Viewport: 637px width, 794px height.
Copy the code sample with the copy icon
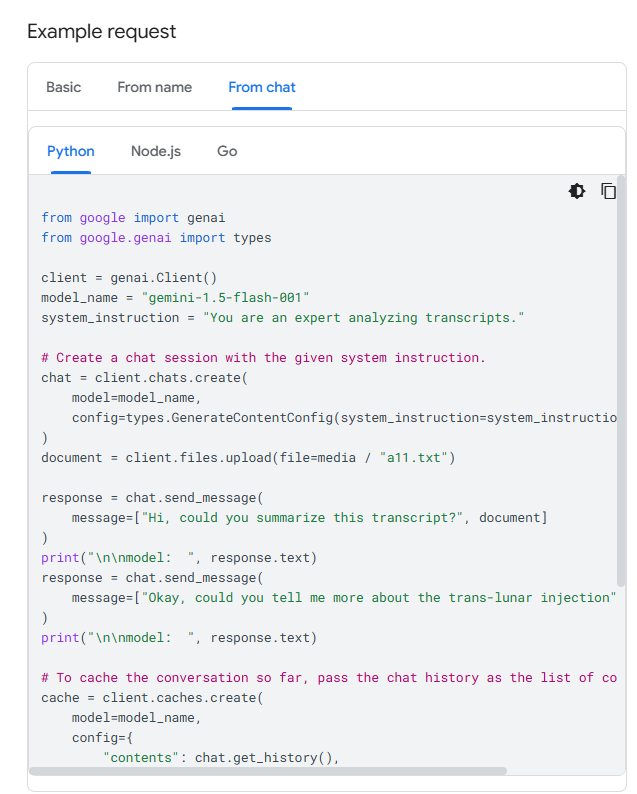[x=608, y=191]
